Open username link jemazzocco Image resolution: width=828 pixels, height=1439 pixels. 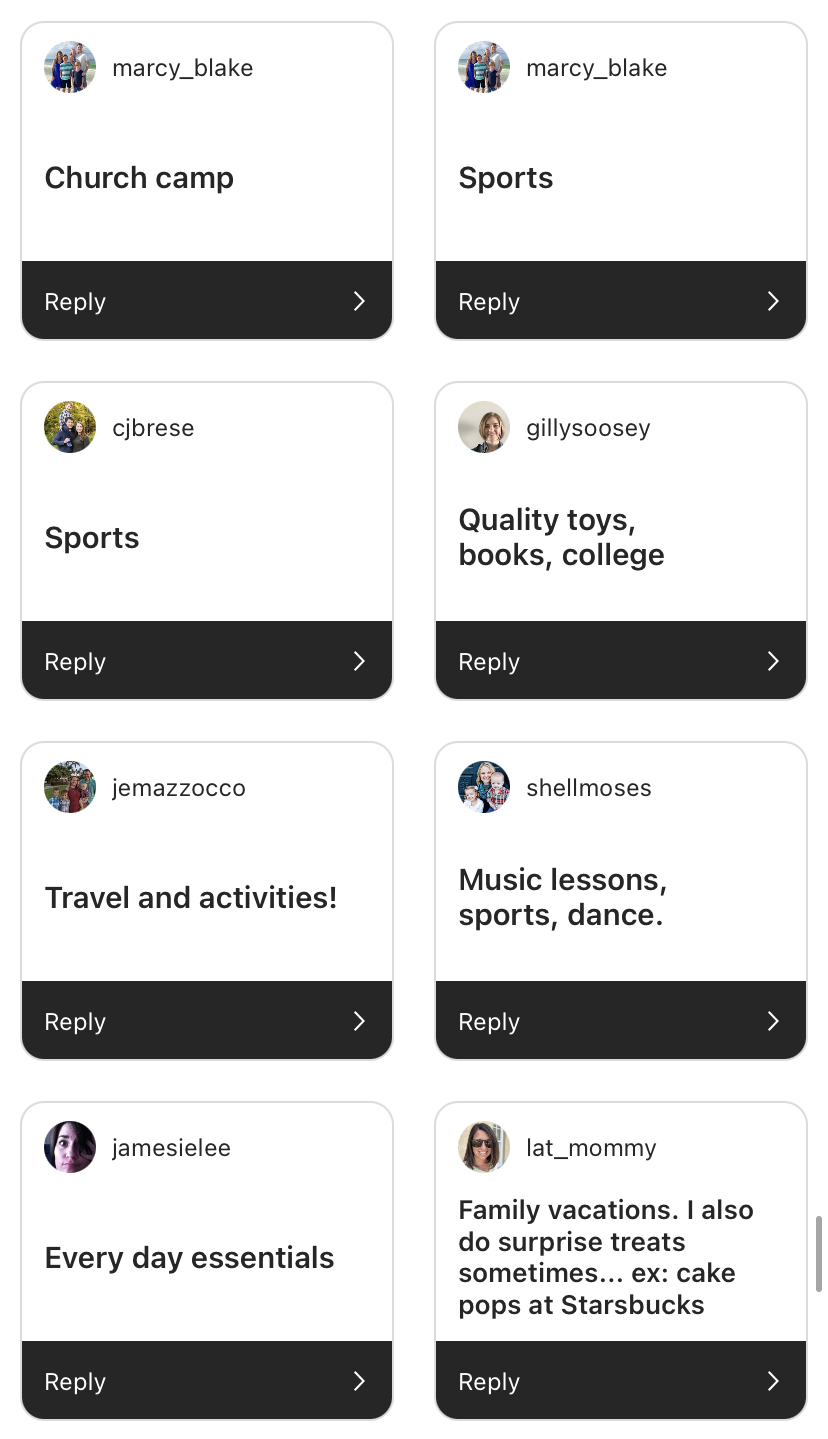click(179, 788)
